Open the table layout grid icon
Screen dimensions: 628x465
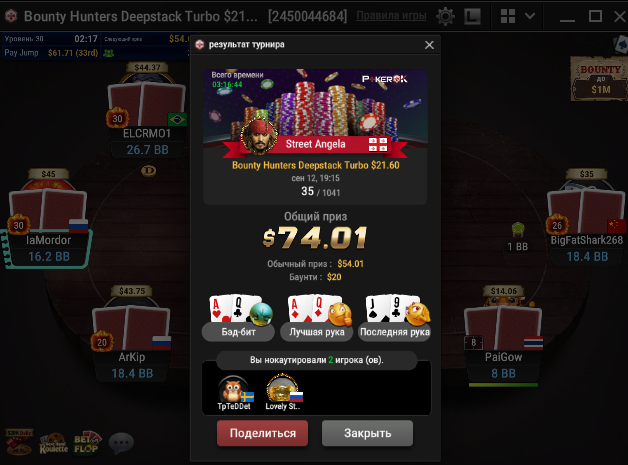coord(508,16)
